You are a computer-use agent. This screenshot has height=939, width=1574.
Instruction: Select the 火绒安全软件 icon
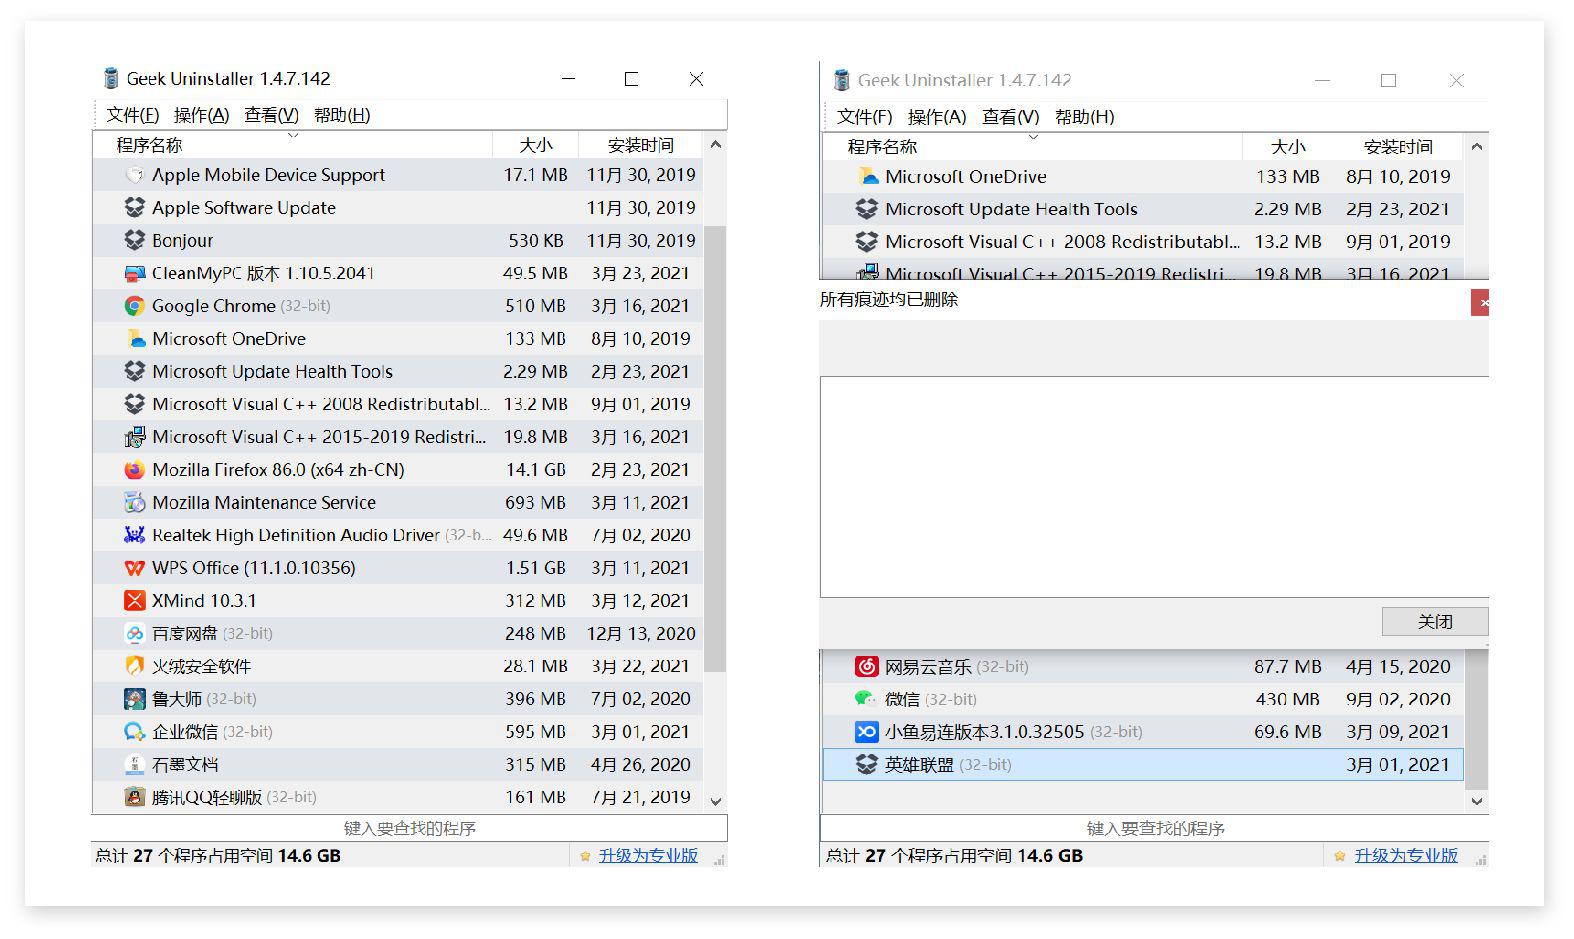coord(134,666)
